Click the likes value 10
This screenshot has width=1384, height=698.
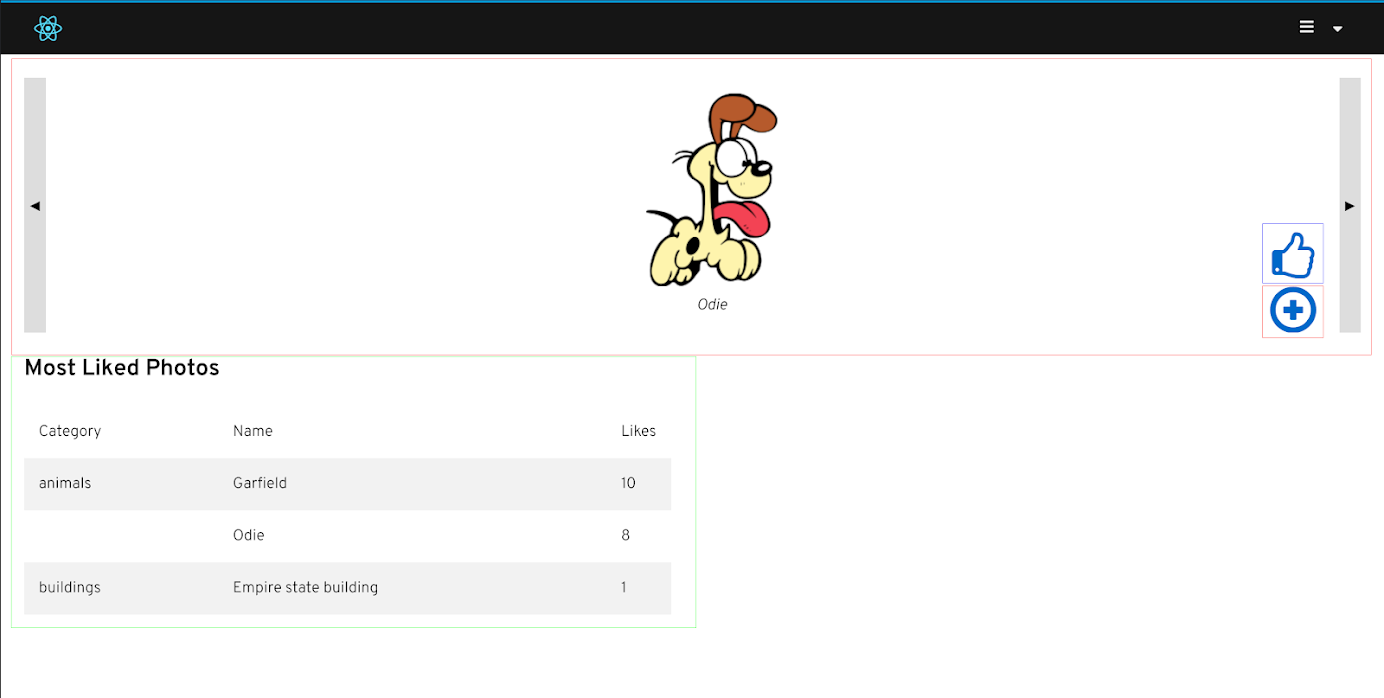point(628,483)
